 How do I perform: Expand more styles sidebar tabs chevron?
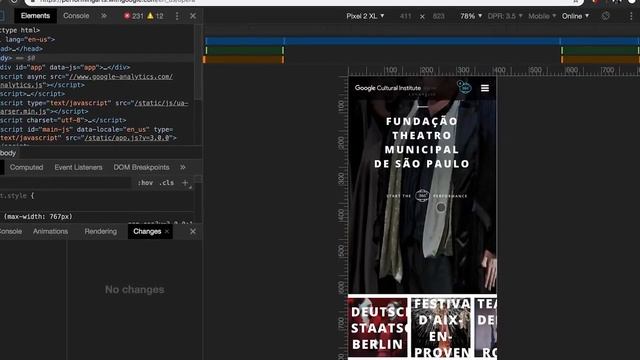coord(183,167)
